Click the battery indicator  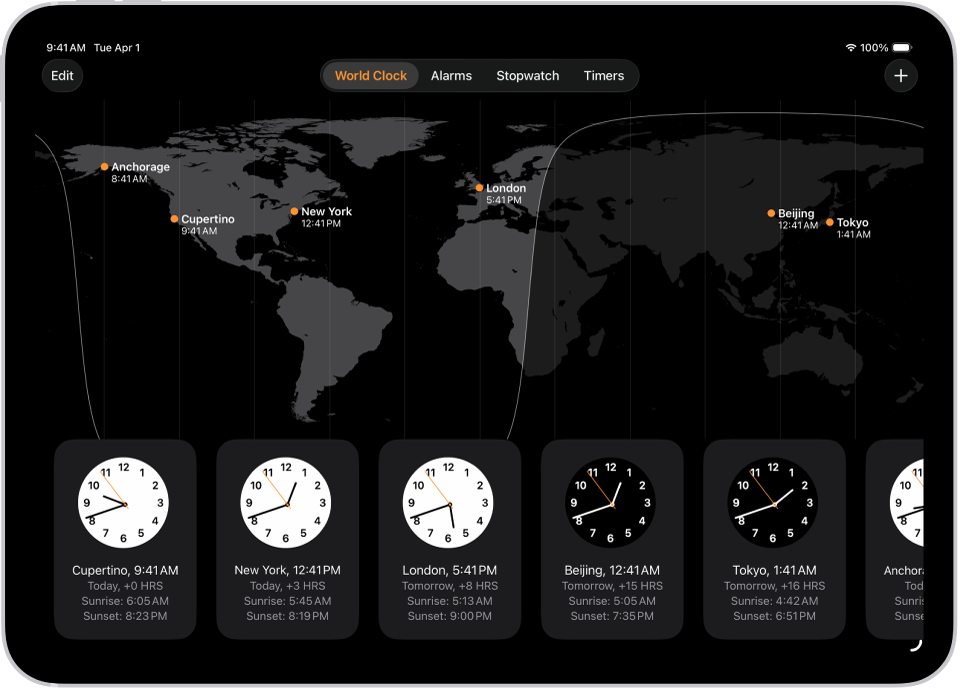pos(901,47)
